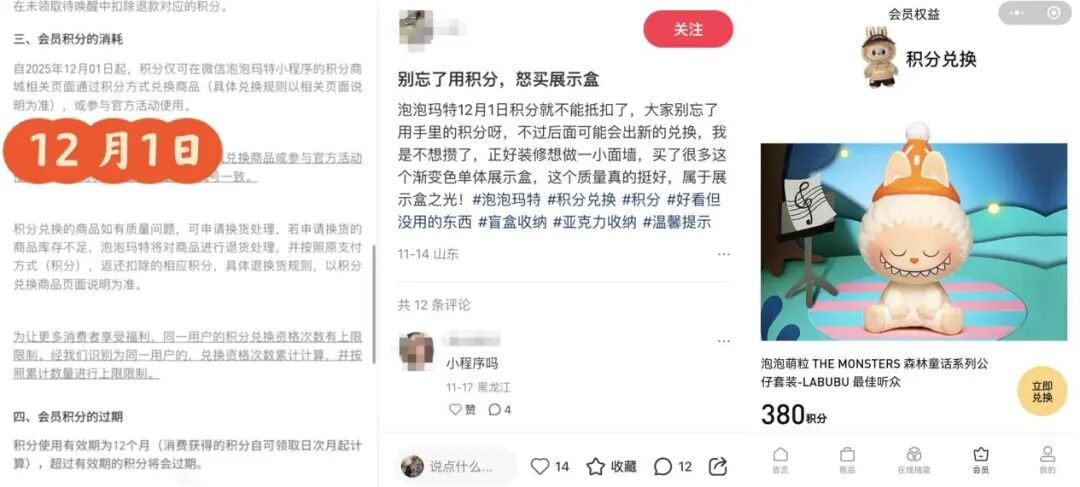1080x487 pixels.
Task: Open the 我的 profile tab
Action: tap(1048, 460)
